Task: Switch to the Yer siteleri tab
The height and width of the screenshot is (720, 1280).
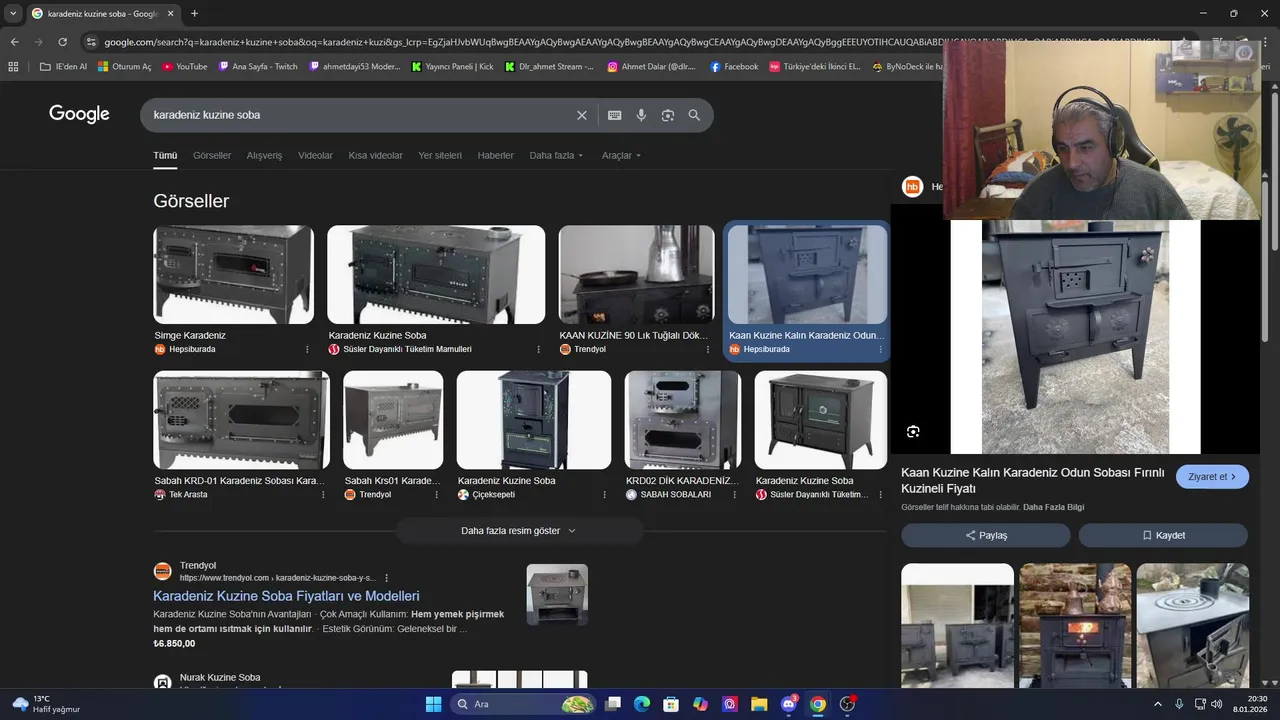Action: [440, 155]
